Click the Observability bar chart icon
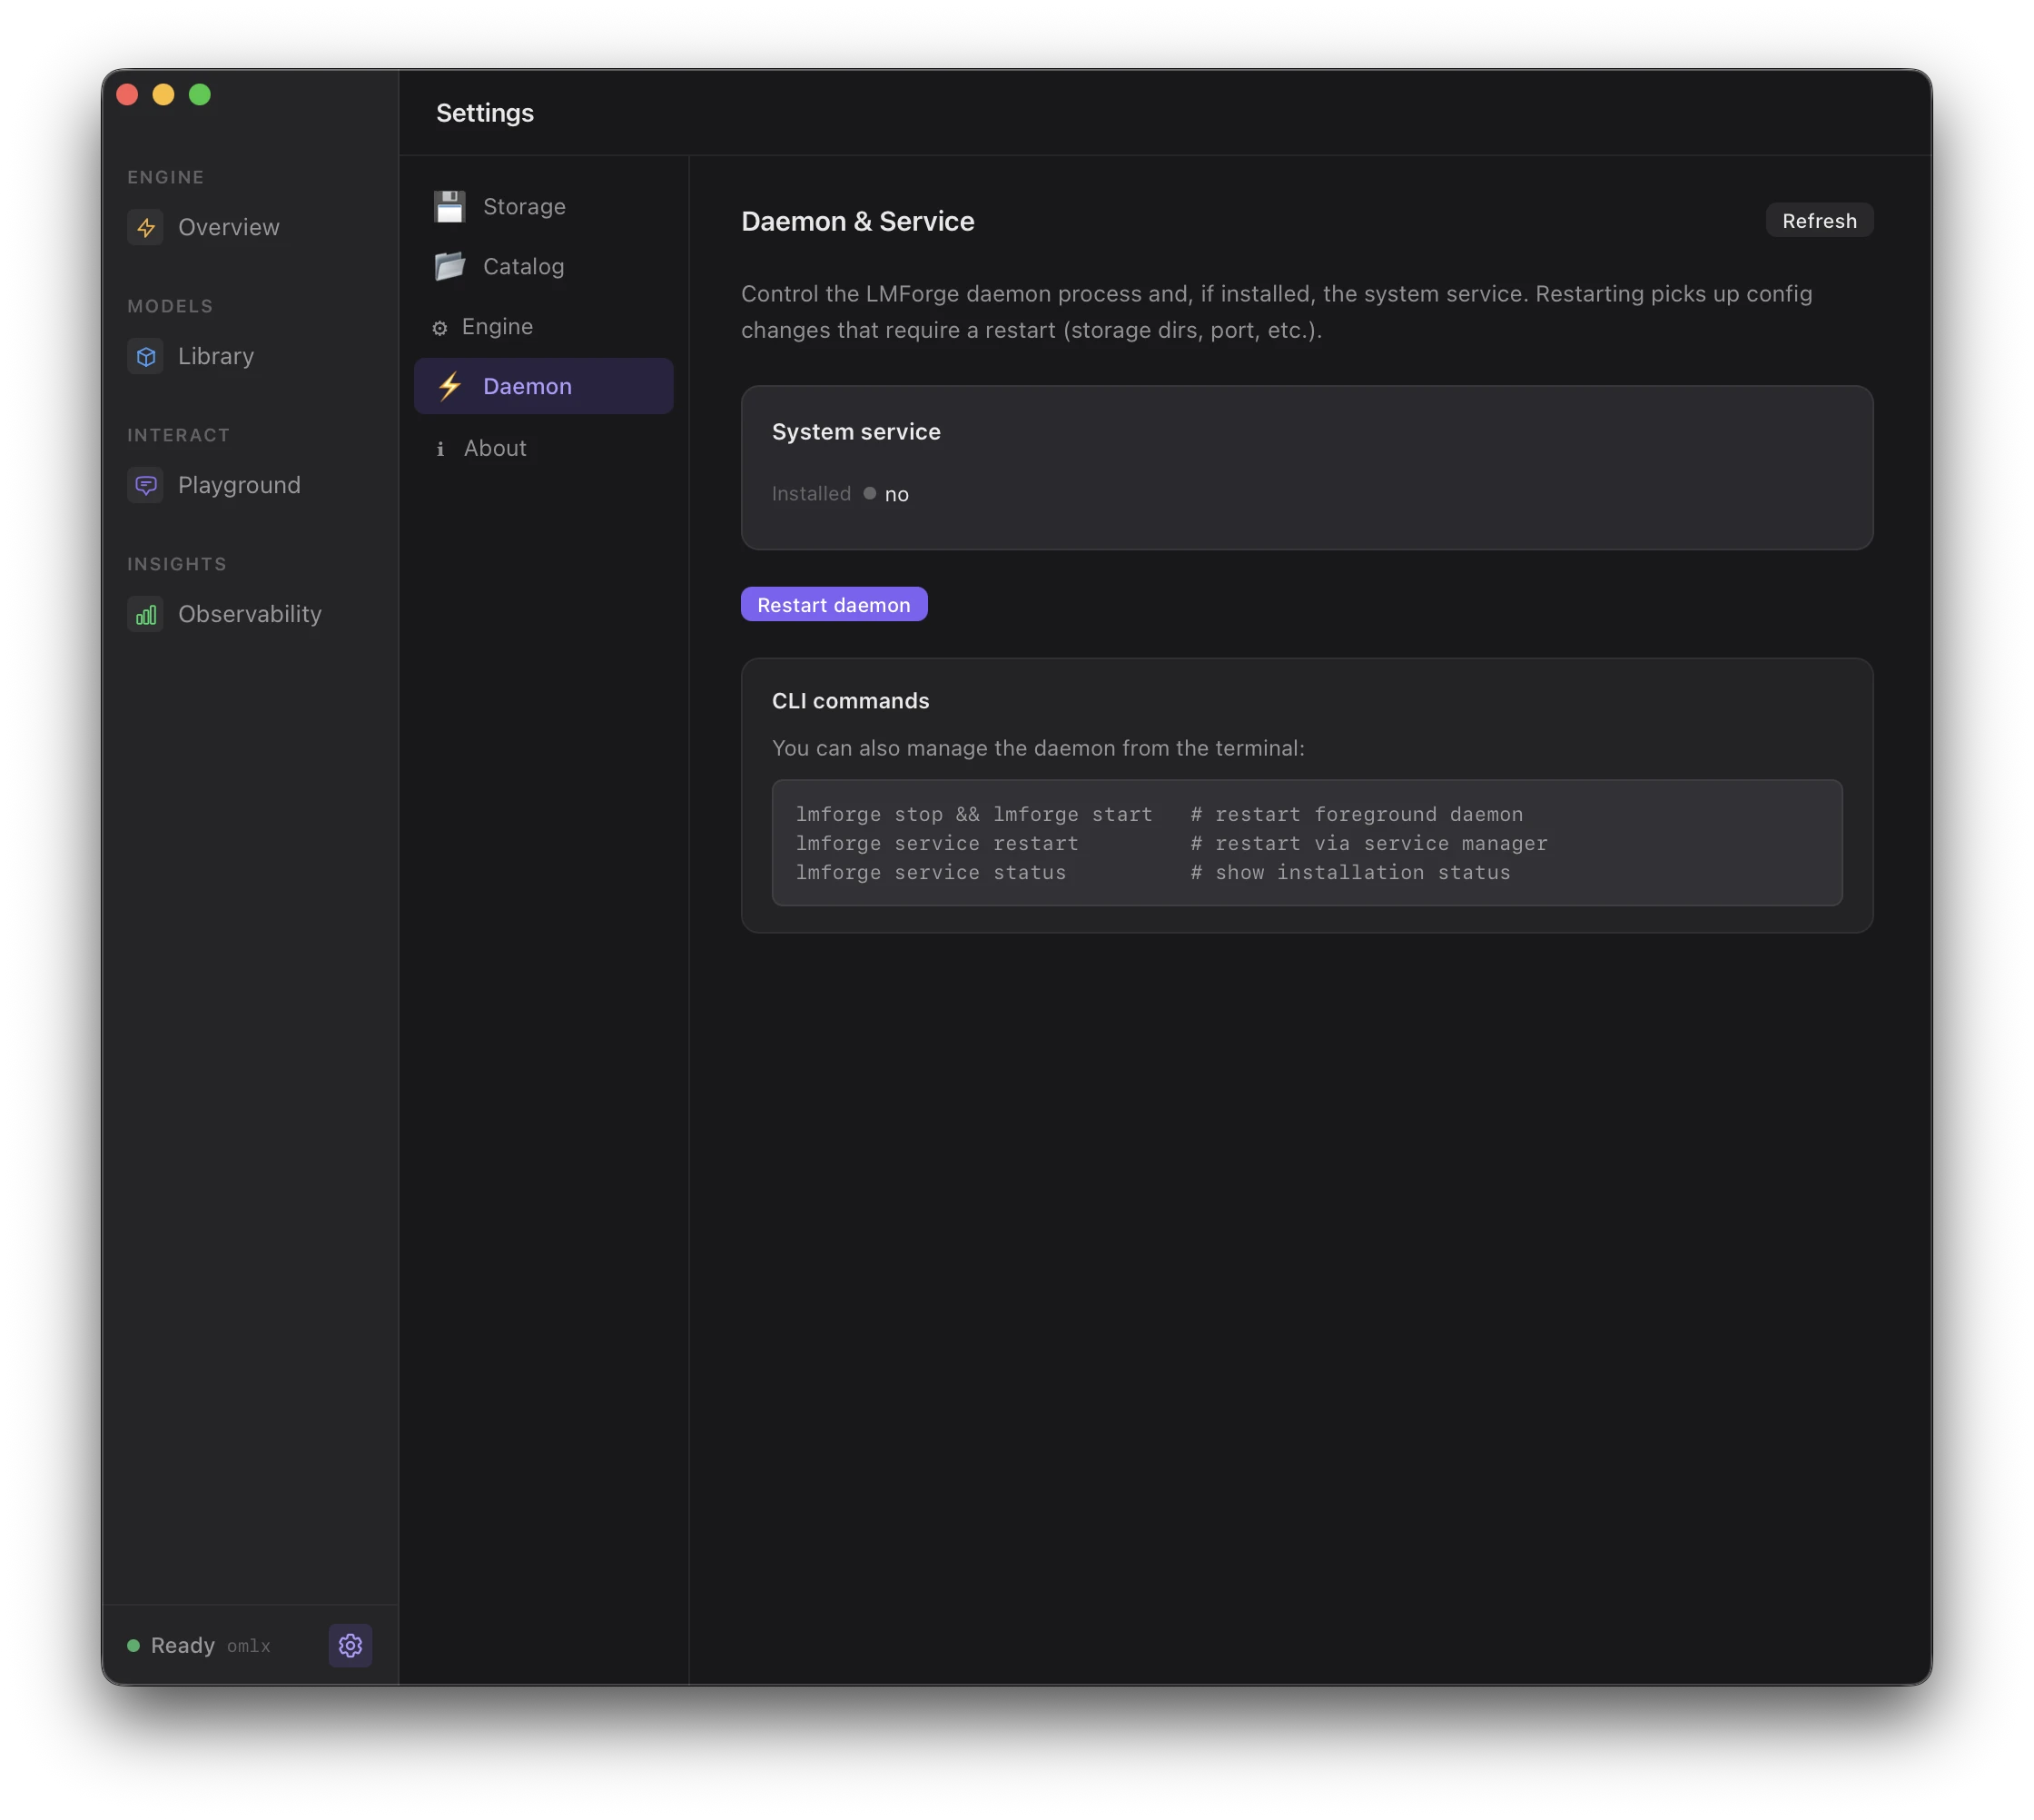This screenshot has height=1820, width=2034. coord(146,614)
